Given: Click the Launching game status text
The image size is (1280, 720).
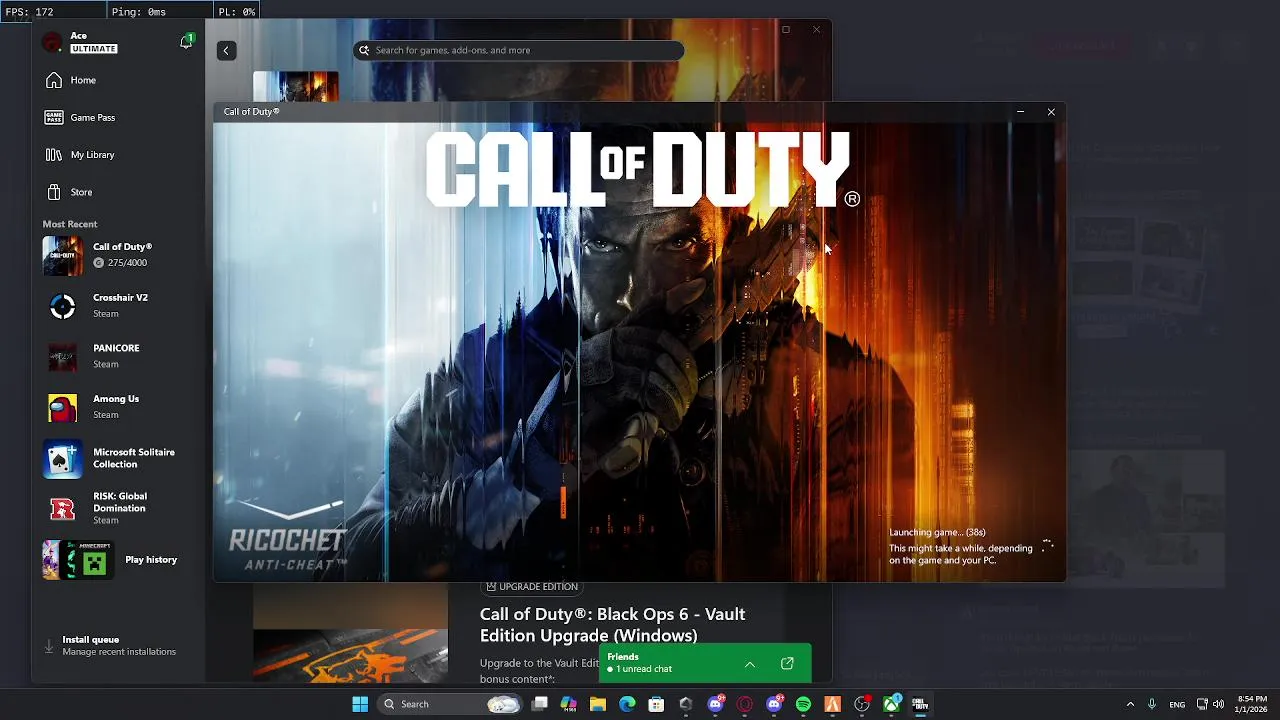Looking at the screenshot, I should (x=937, y=533).
